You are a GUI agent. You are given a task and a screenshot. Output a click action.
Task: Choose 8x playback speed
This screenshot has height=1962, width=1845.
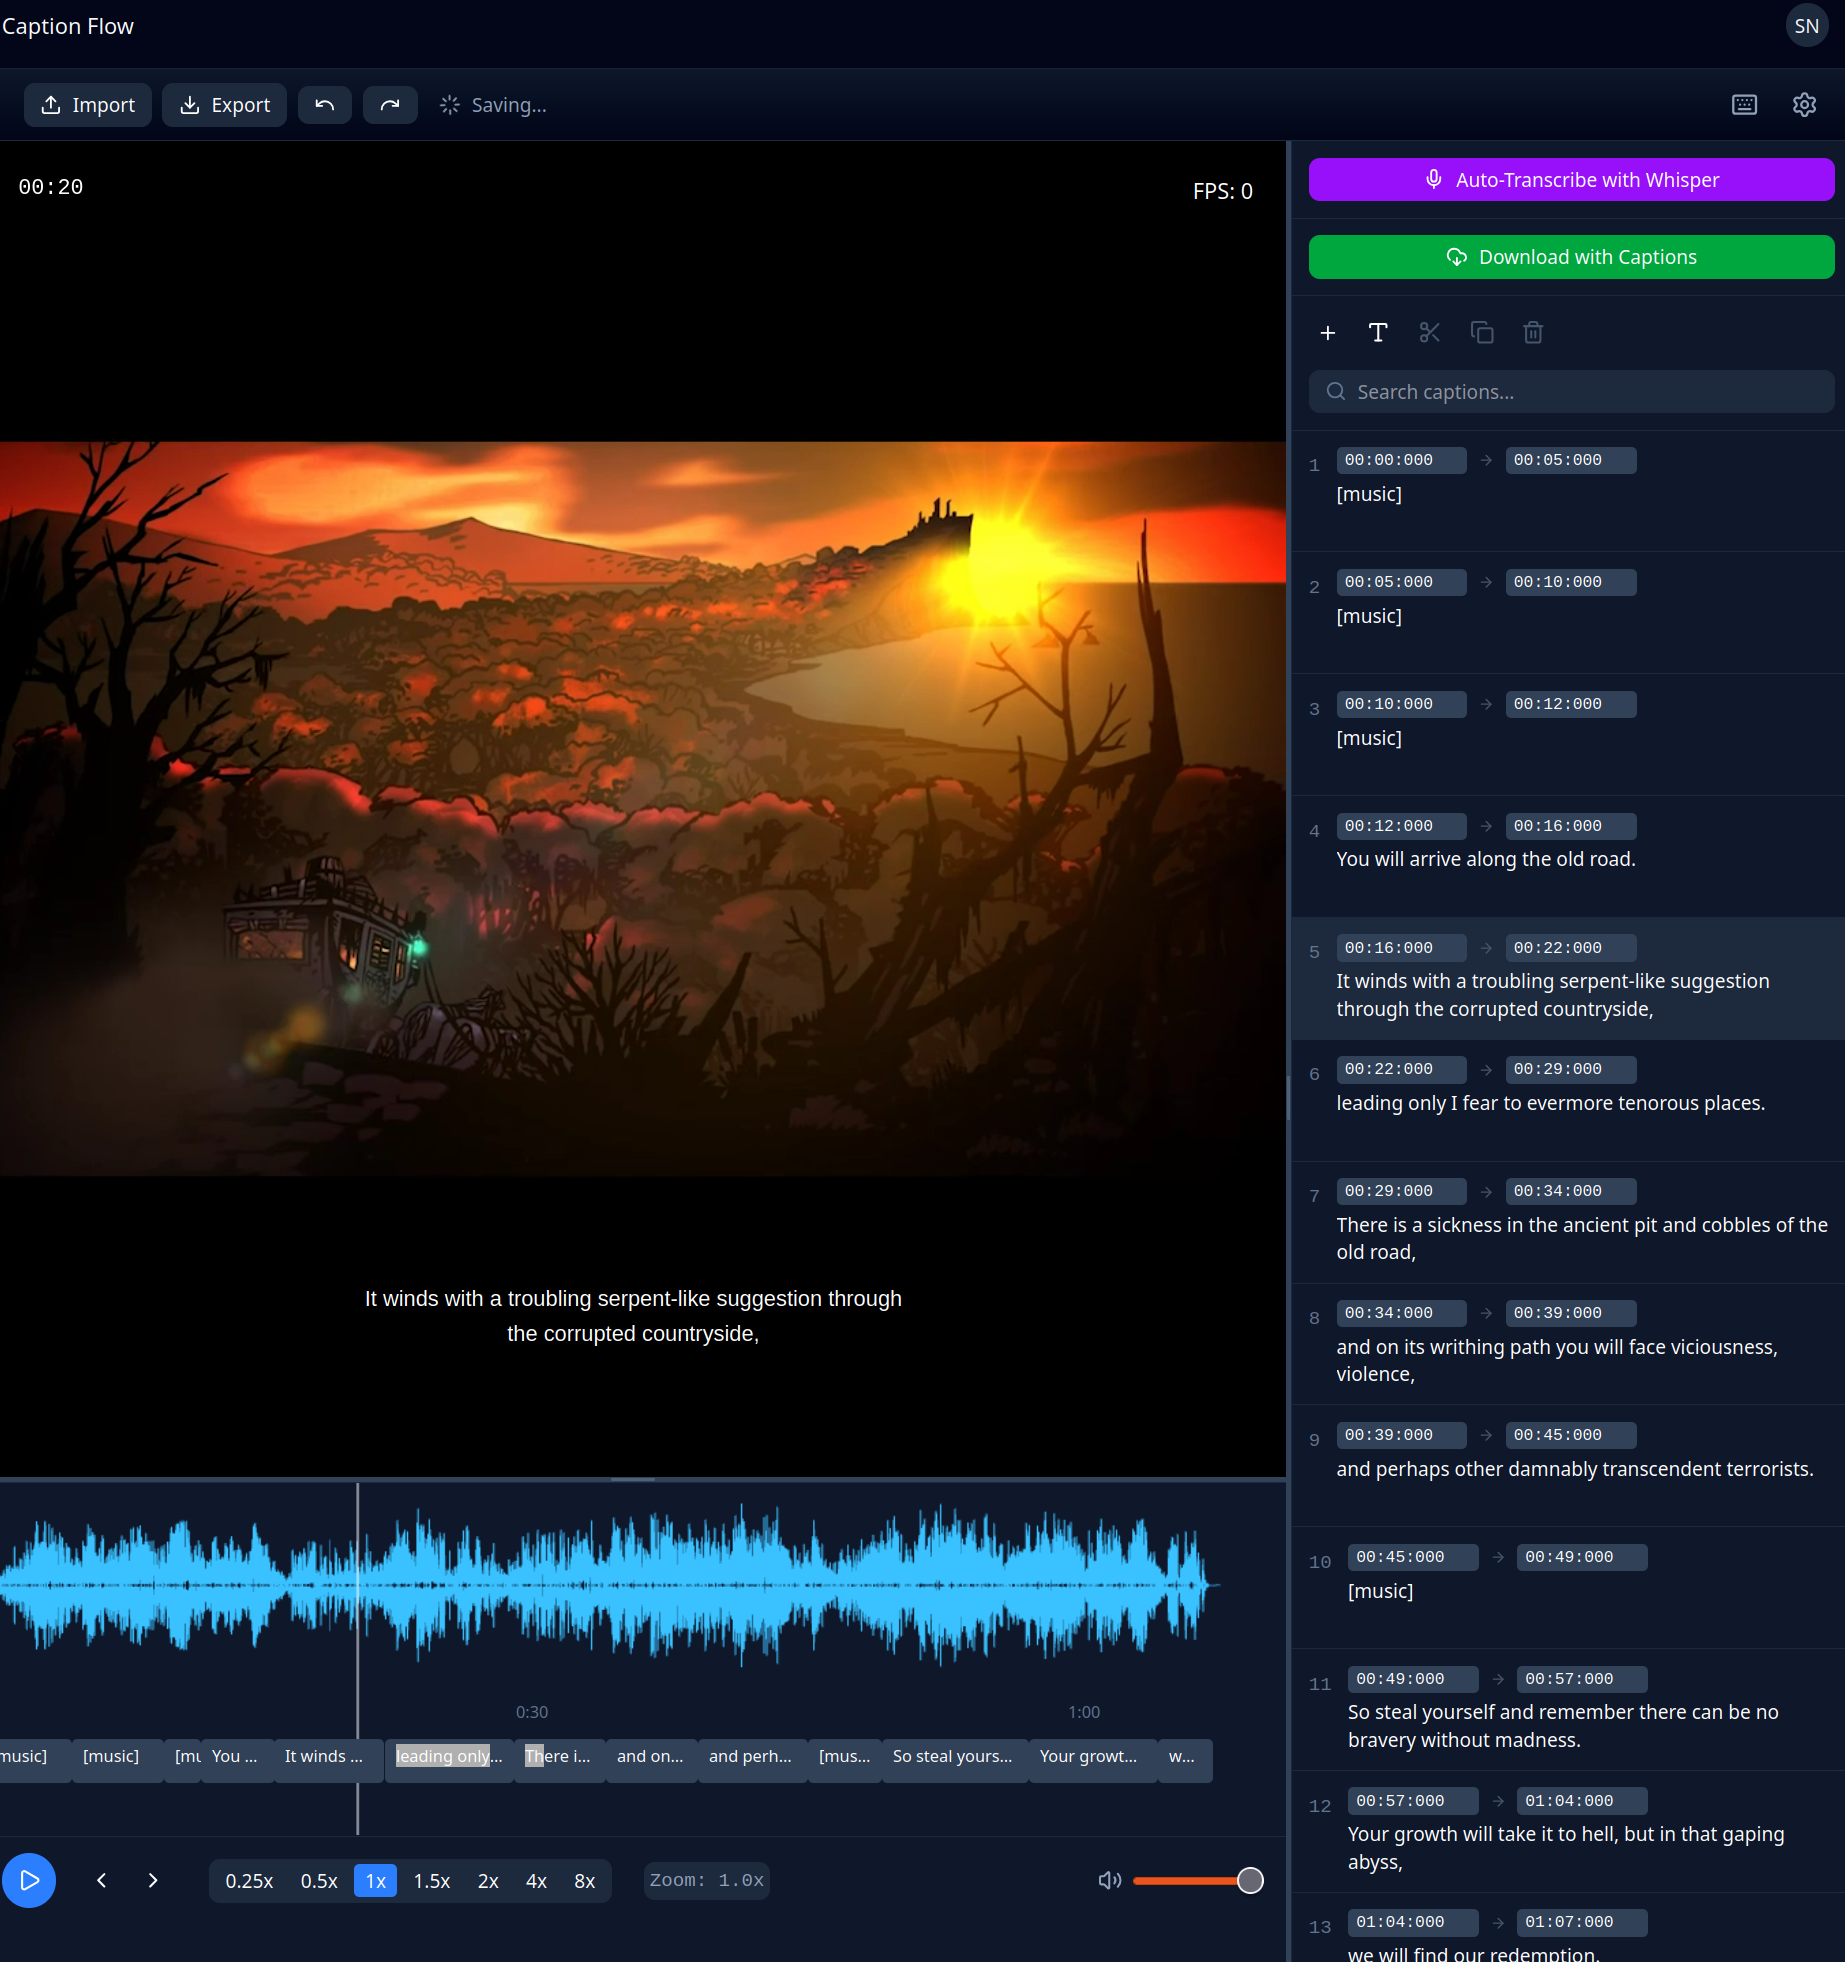click(585, 1881)
